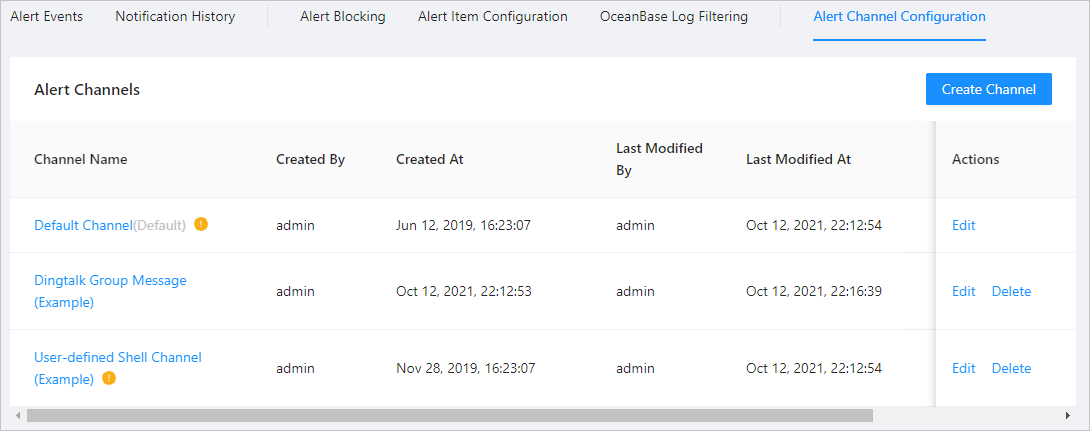The height and width of the screenshot is (431, 1090).
Task: Open Notification History tab
Action: 175,17
